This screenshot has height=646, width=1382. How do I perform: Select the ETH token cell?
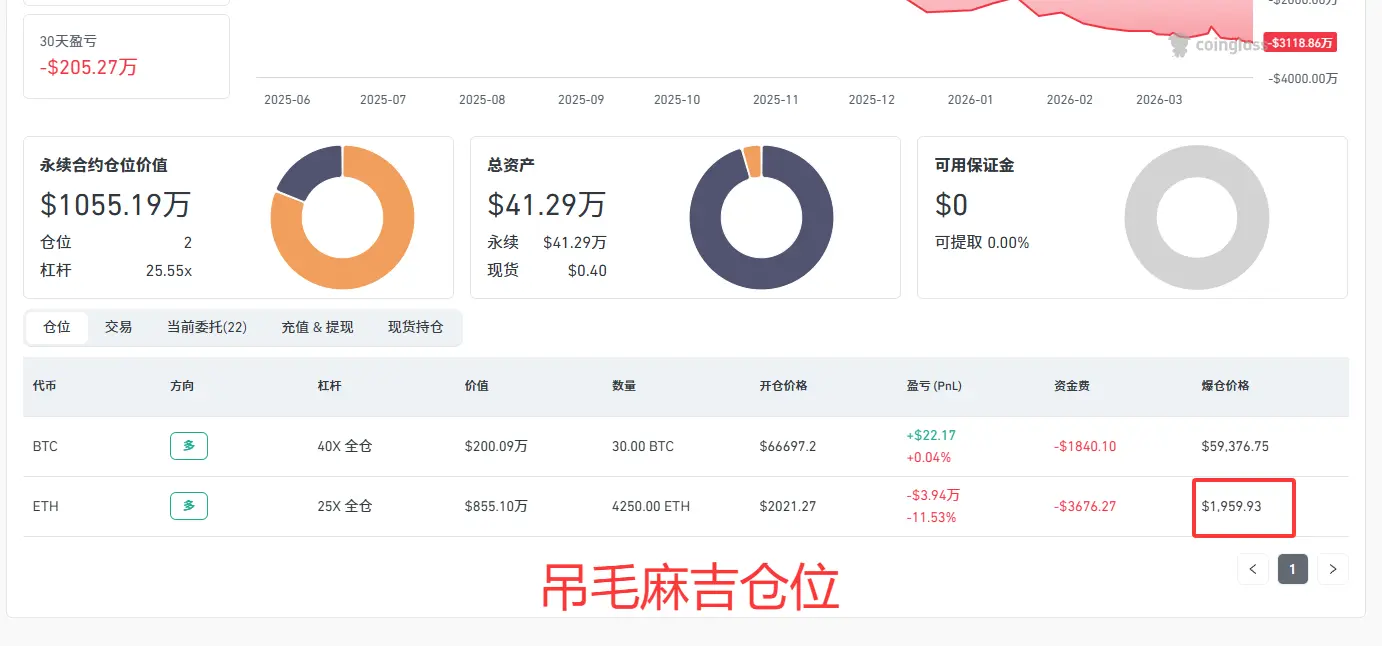tap(46, 506)
